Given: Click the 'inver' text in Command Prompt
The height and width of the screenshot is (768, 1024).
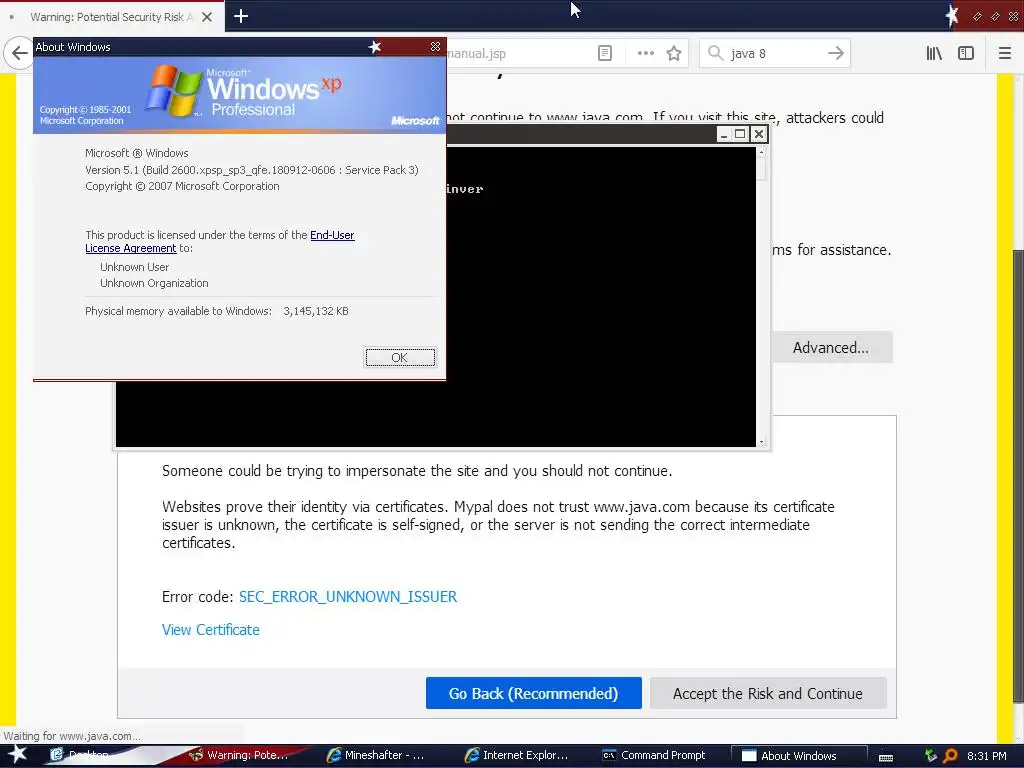Looking at the screenshot, I should (465, 189).
